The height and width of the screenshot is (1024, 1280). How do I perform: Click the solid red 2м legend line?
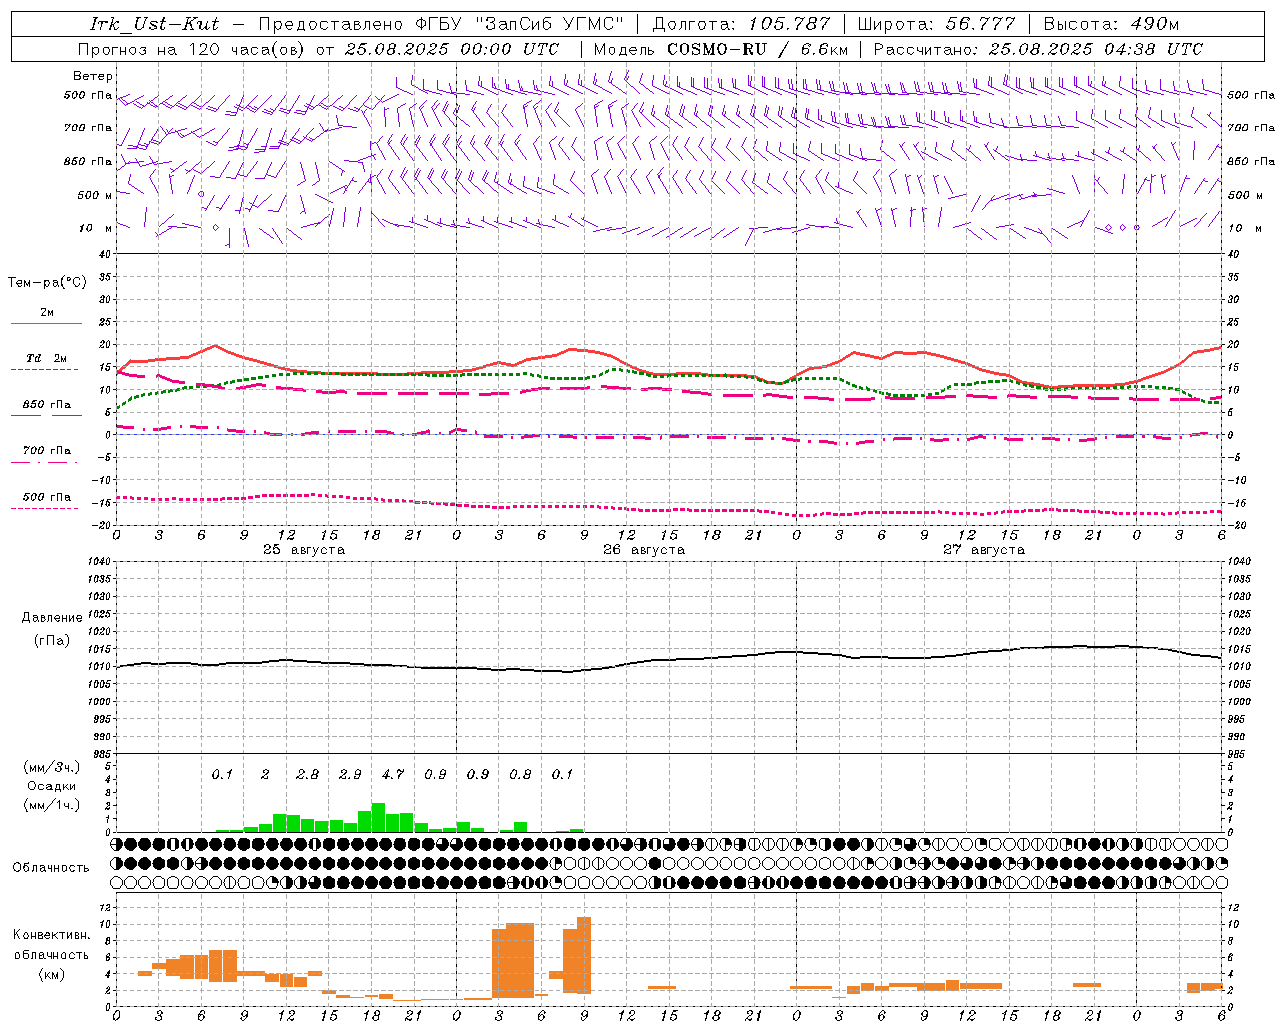46,324
